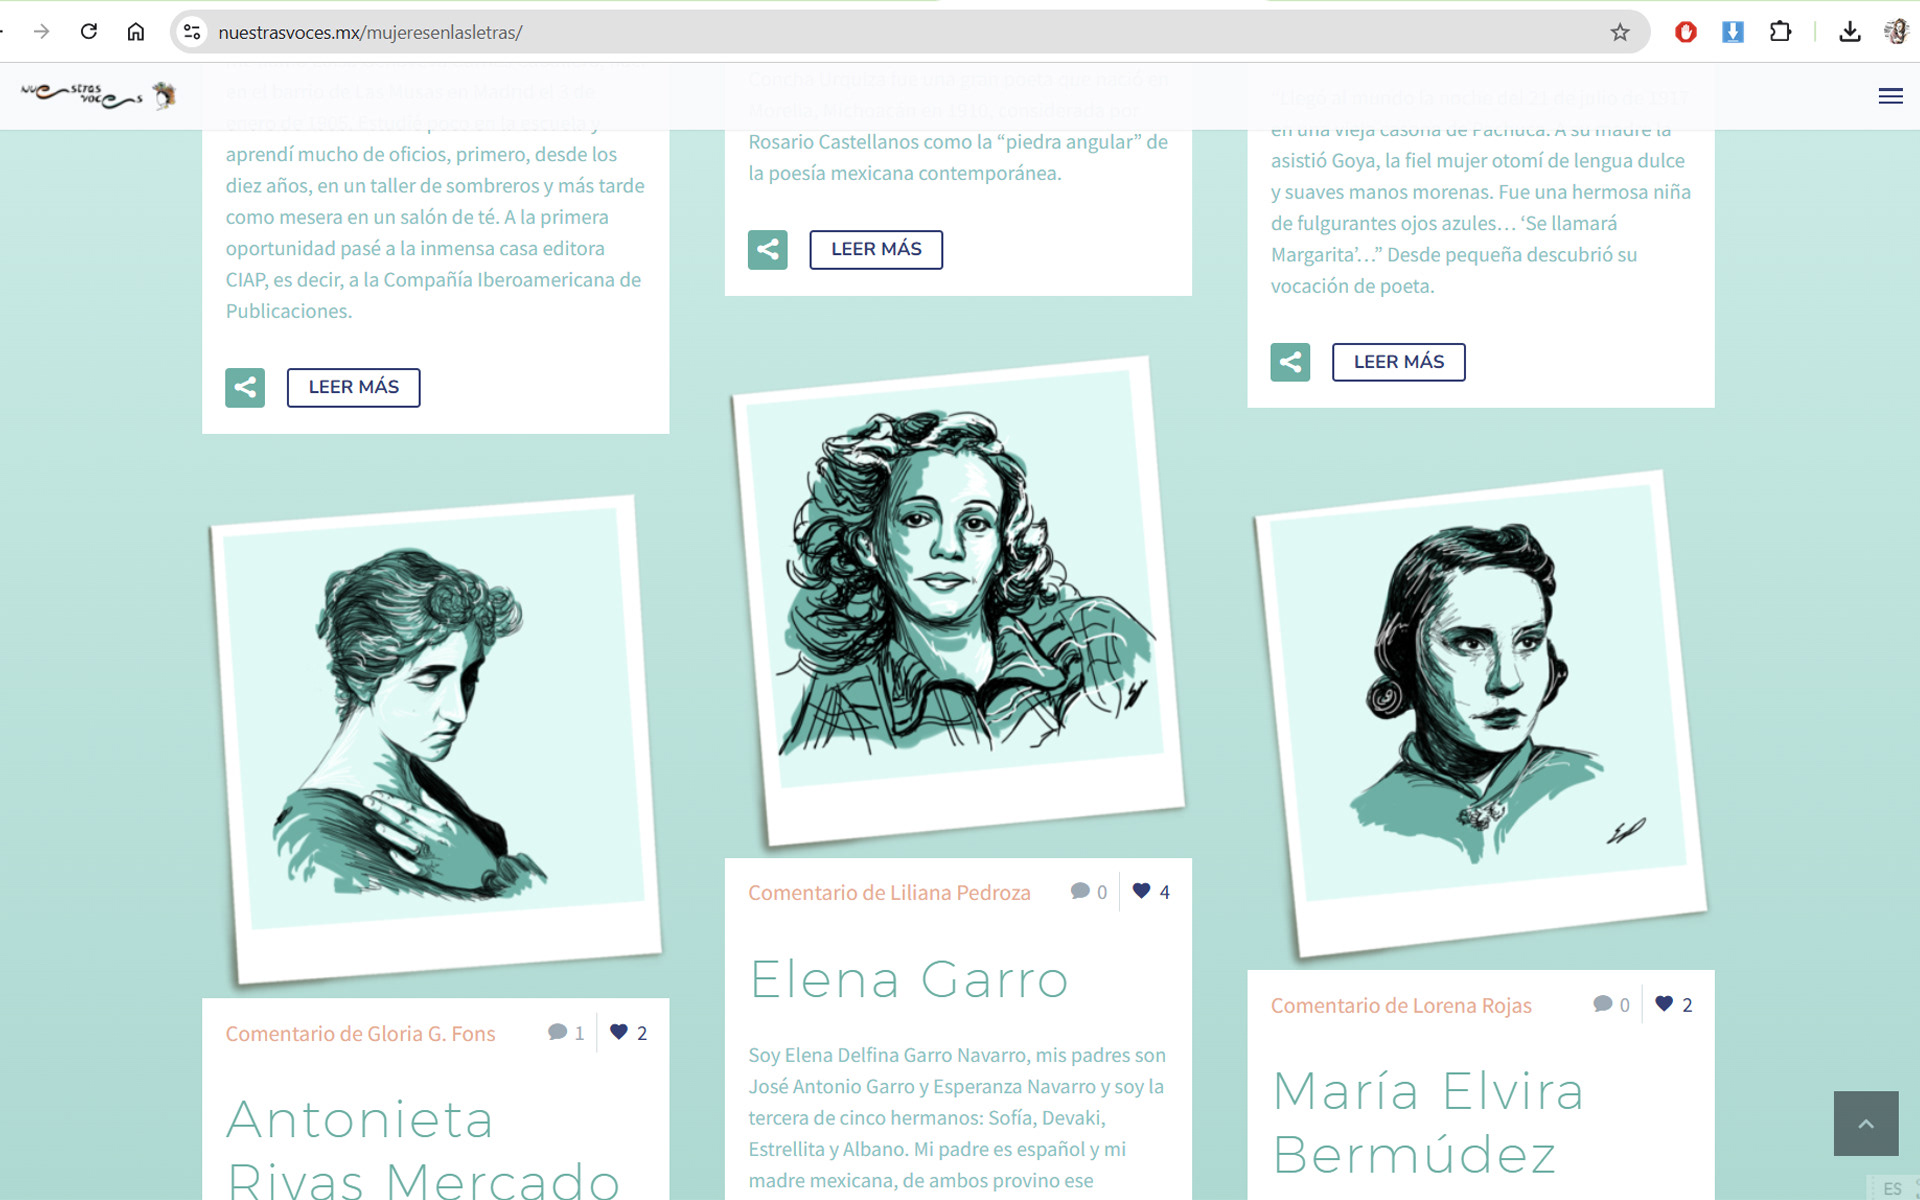Reload the current page
This screenshot has width=1920, height=1200.
coord(89,32)
